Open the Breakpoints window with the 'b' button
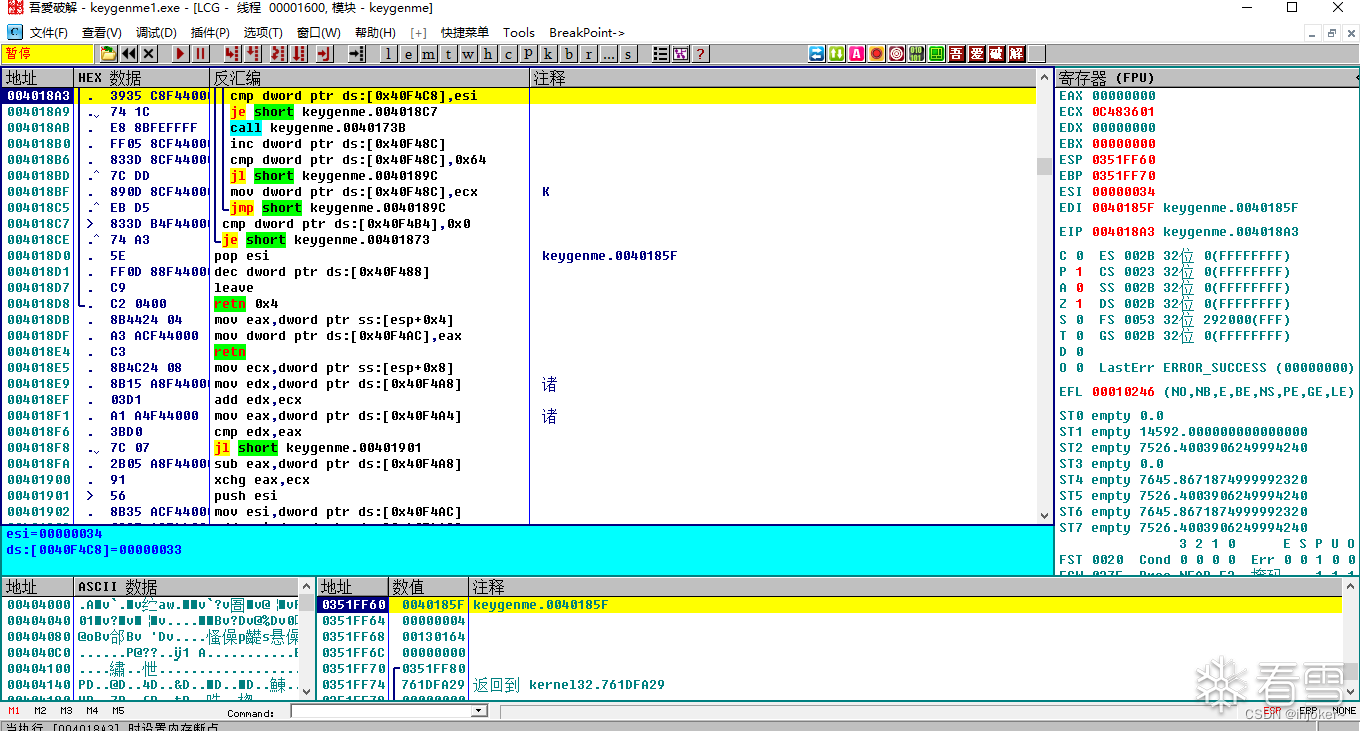The width and height of the screenshot is (1360, 731). pos(568,54)
